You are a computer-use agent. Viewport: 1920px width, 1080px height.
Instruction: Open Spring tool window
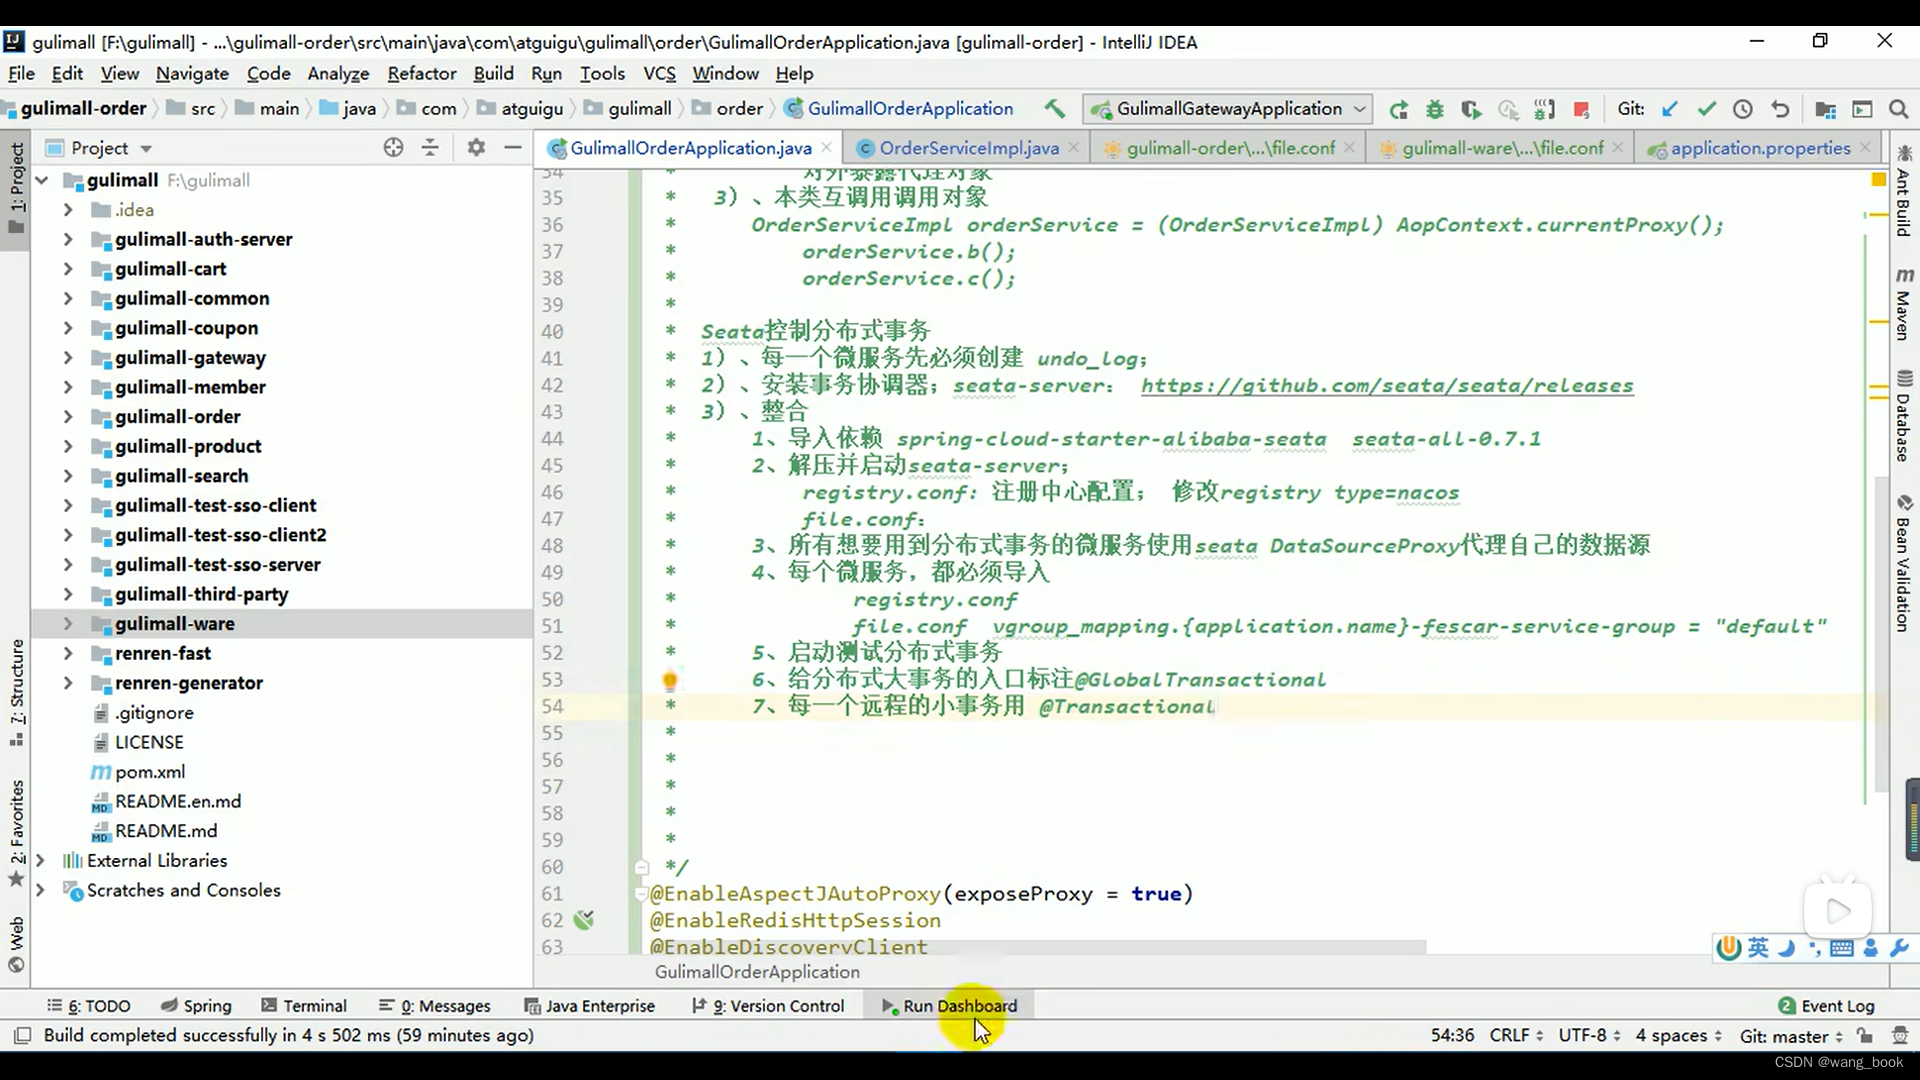(x=196, y=1006)
